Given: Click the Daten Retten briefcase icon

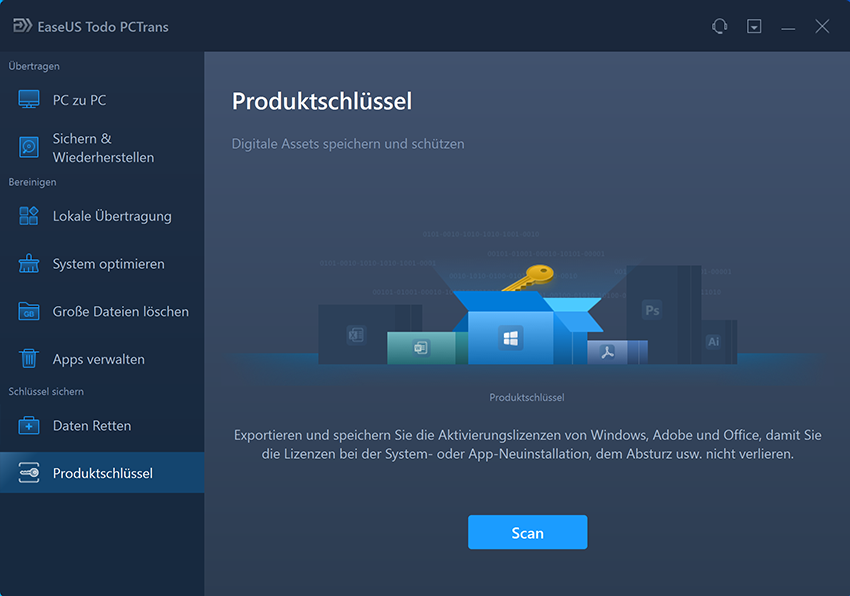Looking at the screenshot, I should 29,426.
